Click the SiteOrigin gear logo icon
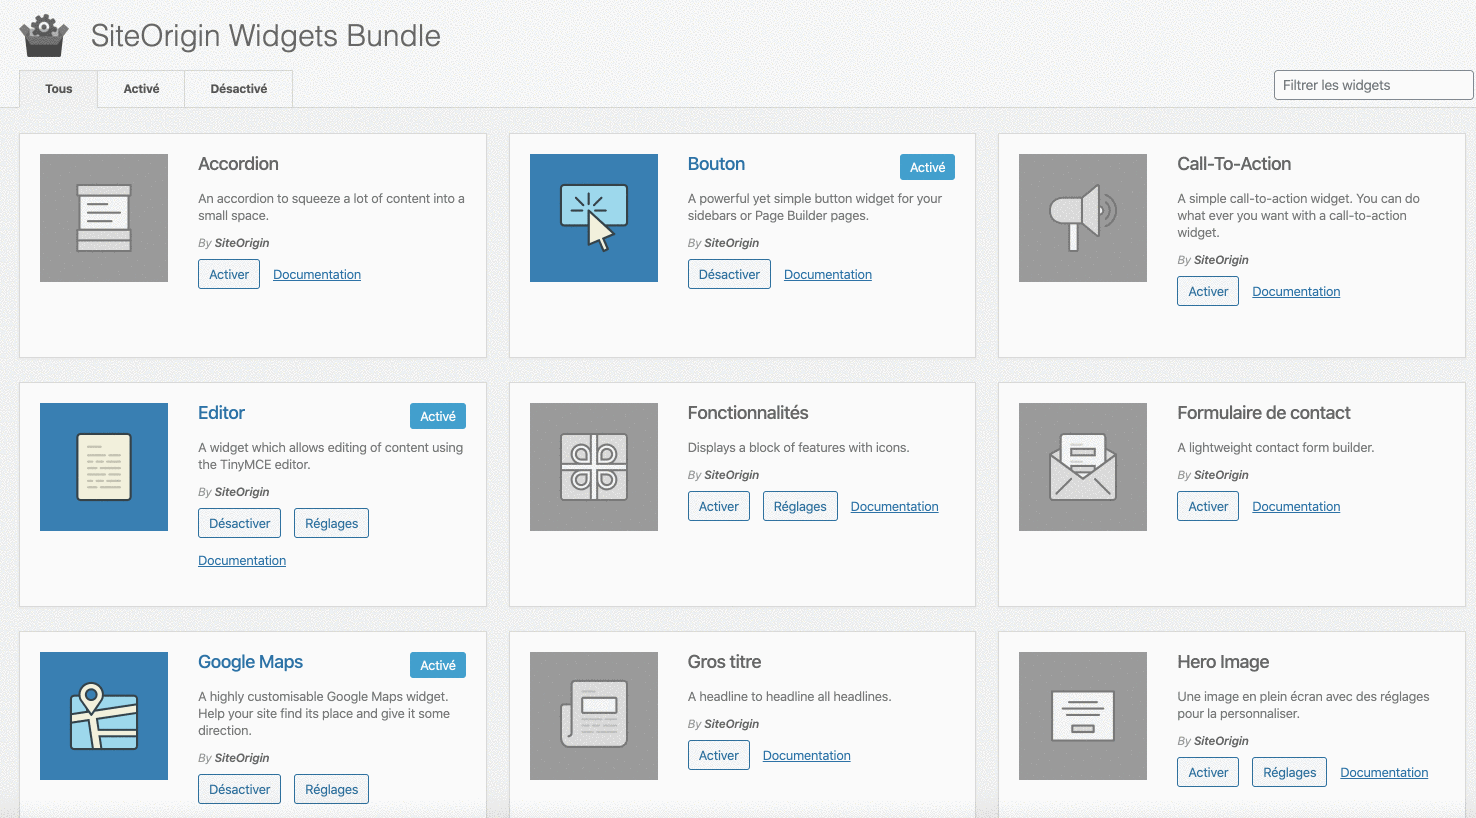Viewport: 1476px width, 818px height. [x=43, y=35]
